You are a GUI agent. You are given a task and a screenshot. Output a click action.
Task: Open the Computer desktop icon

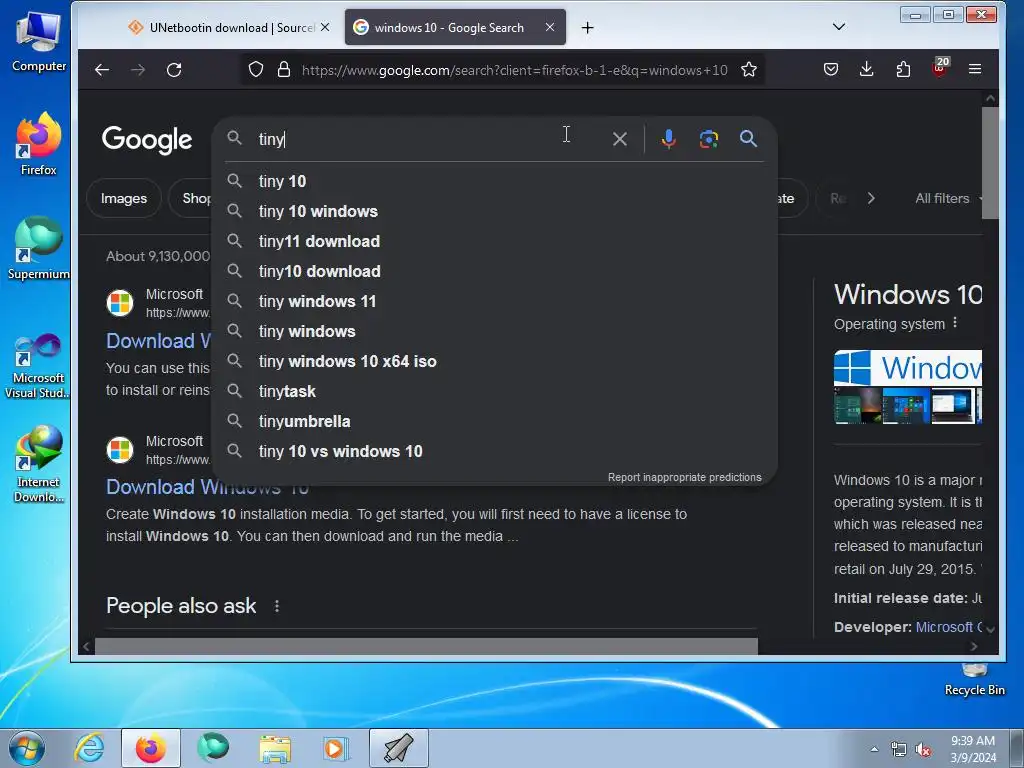pyautogui.click(x=39, y=42)
